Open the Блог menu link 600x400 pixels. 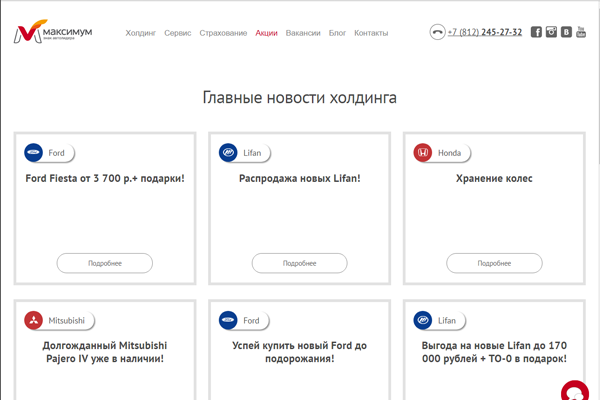click(337, 33)
